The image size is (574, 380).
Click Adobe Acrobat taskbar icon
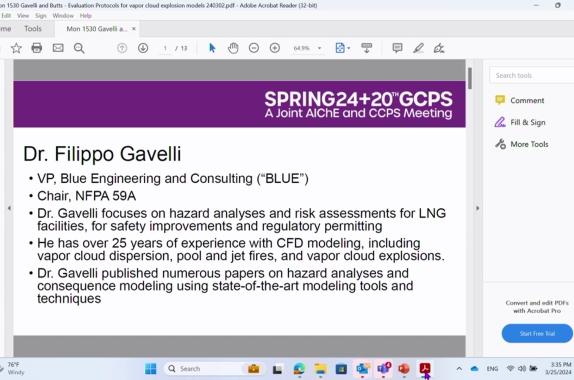pyautogui.click(x=425, y=369)
